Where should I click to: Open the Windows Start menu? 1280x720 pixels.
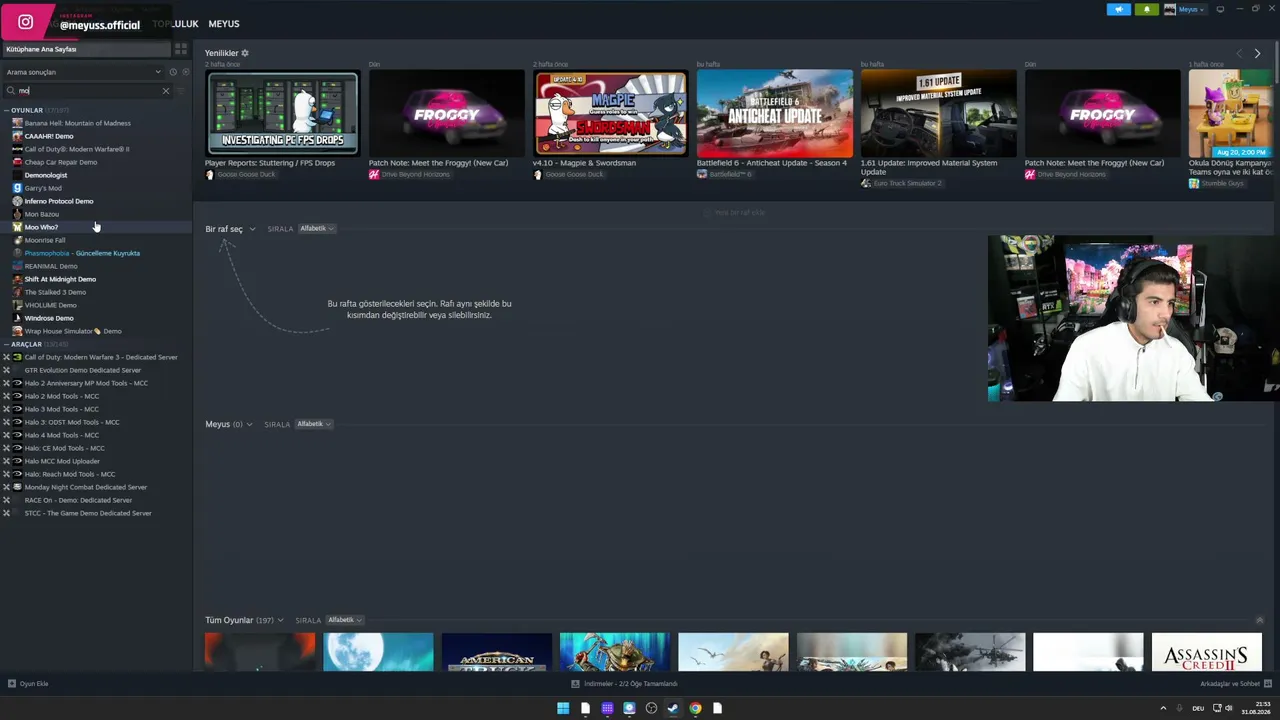point(563,708)
